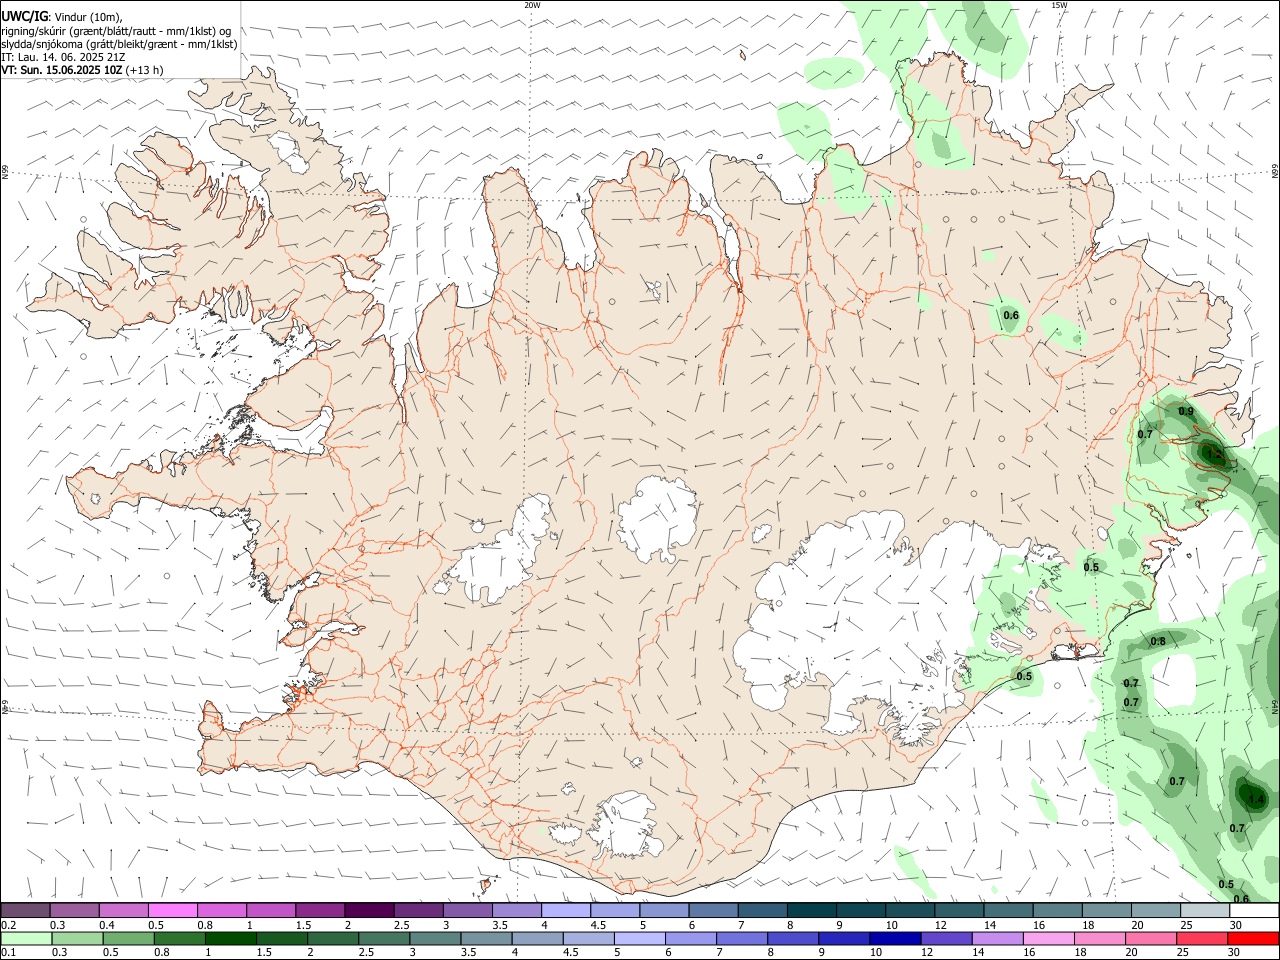
Task: Click the 'rigning/skúrir' legend description line
Action: [117, 31]
